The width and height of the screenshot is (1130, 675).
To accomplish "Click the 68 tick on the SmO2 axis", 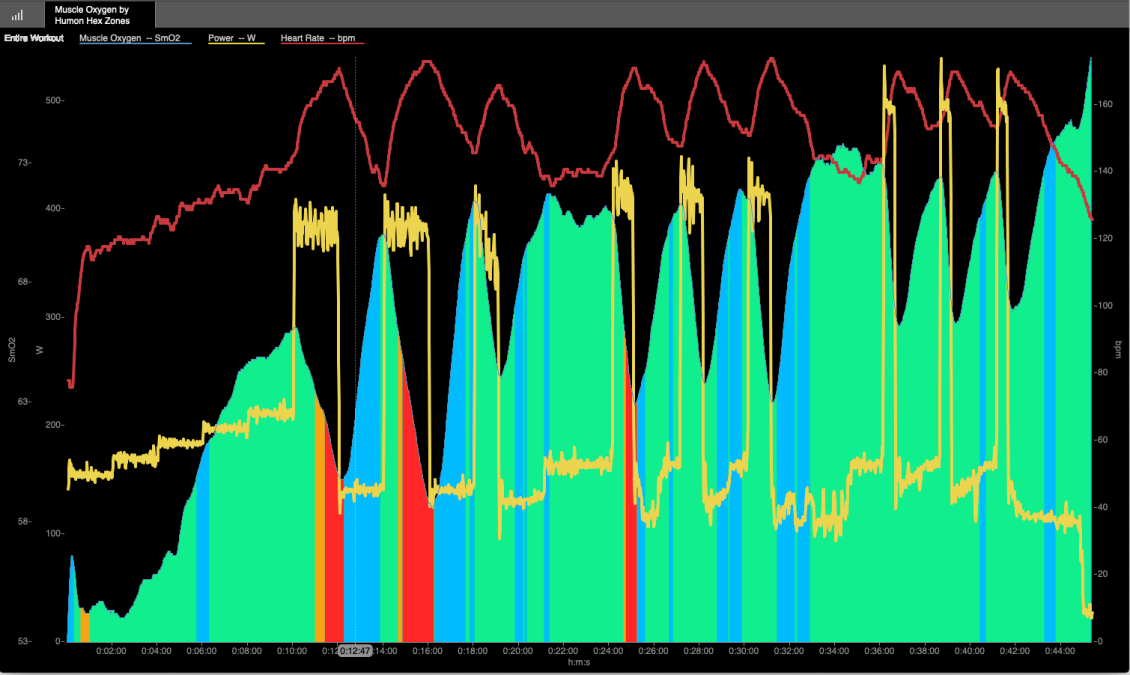I will [24, 282].
